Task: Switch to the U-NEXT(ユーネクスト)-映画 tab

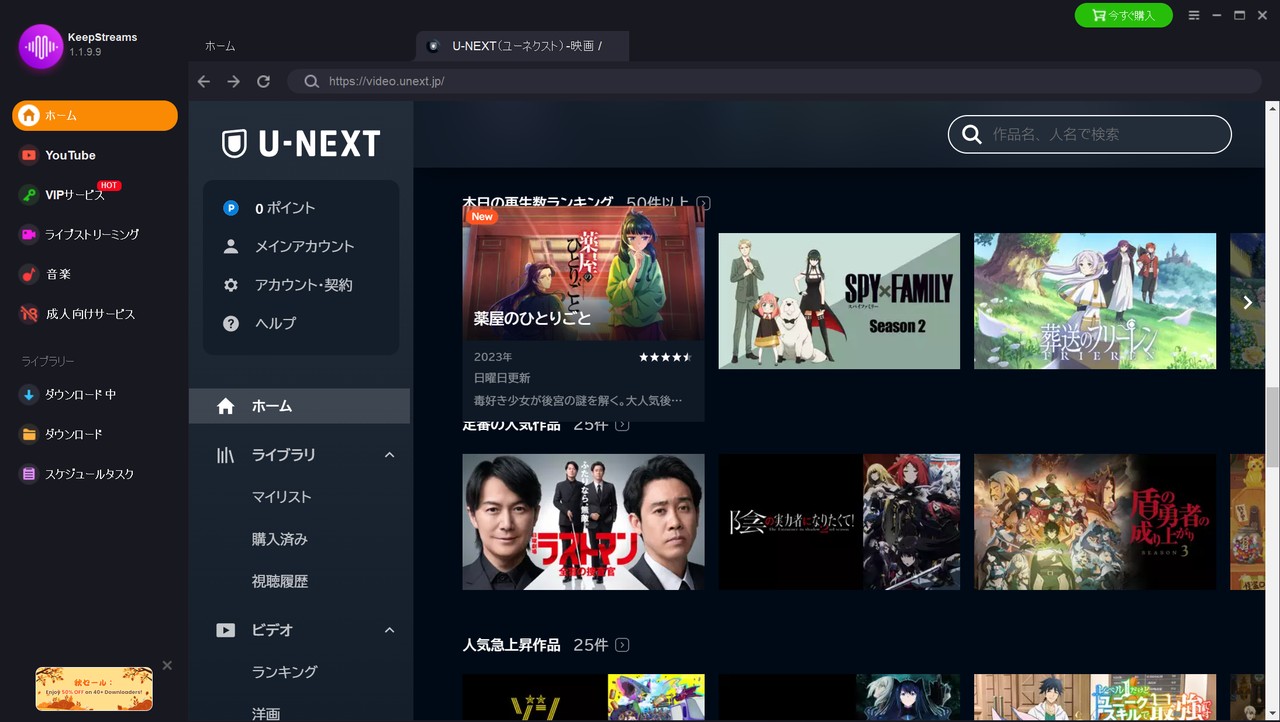Action: pyautogui.click(x=520, y=45)
